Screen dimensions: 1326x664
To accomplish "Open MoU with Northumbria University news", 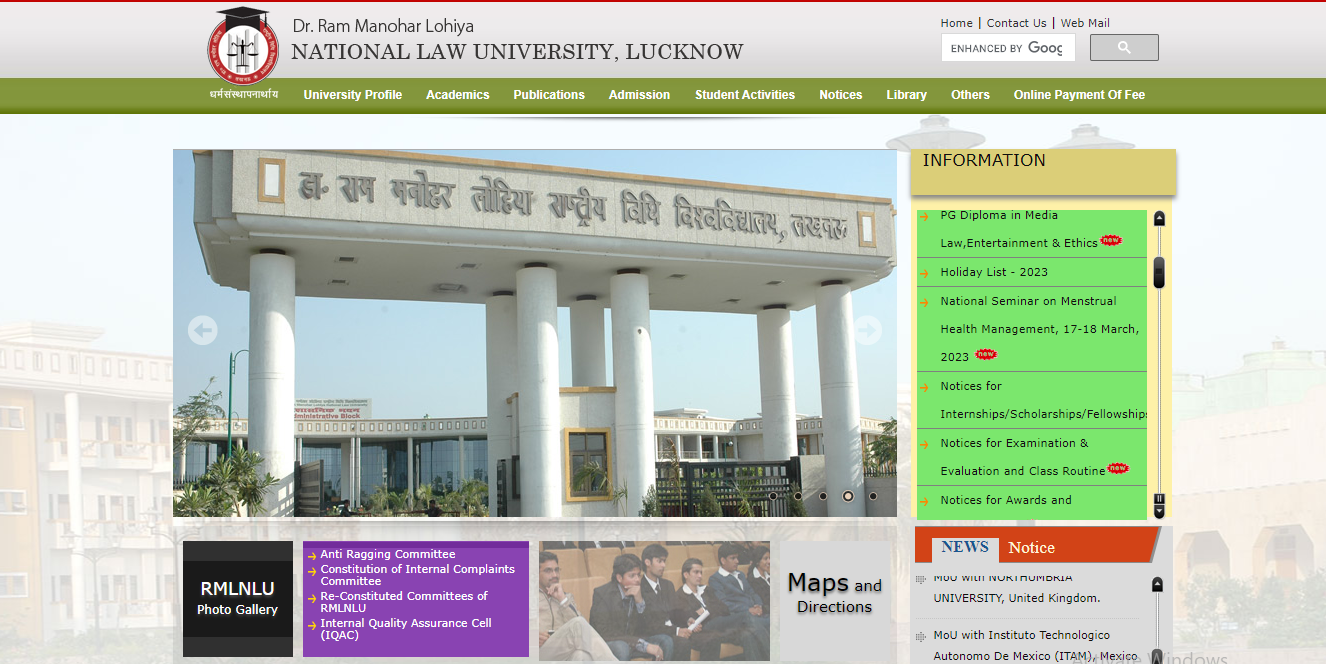I will pos(1017,588).
